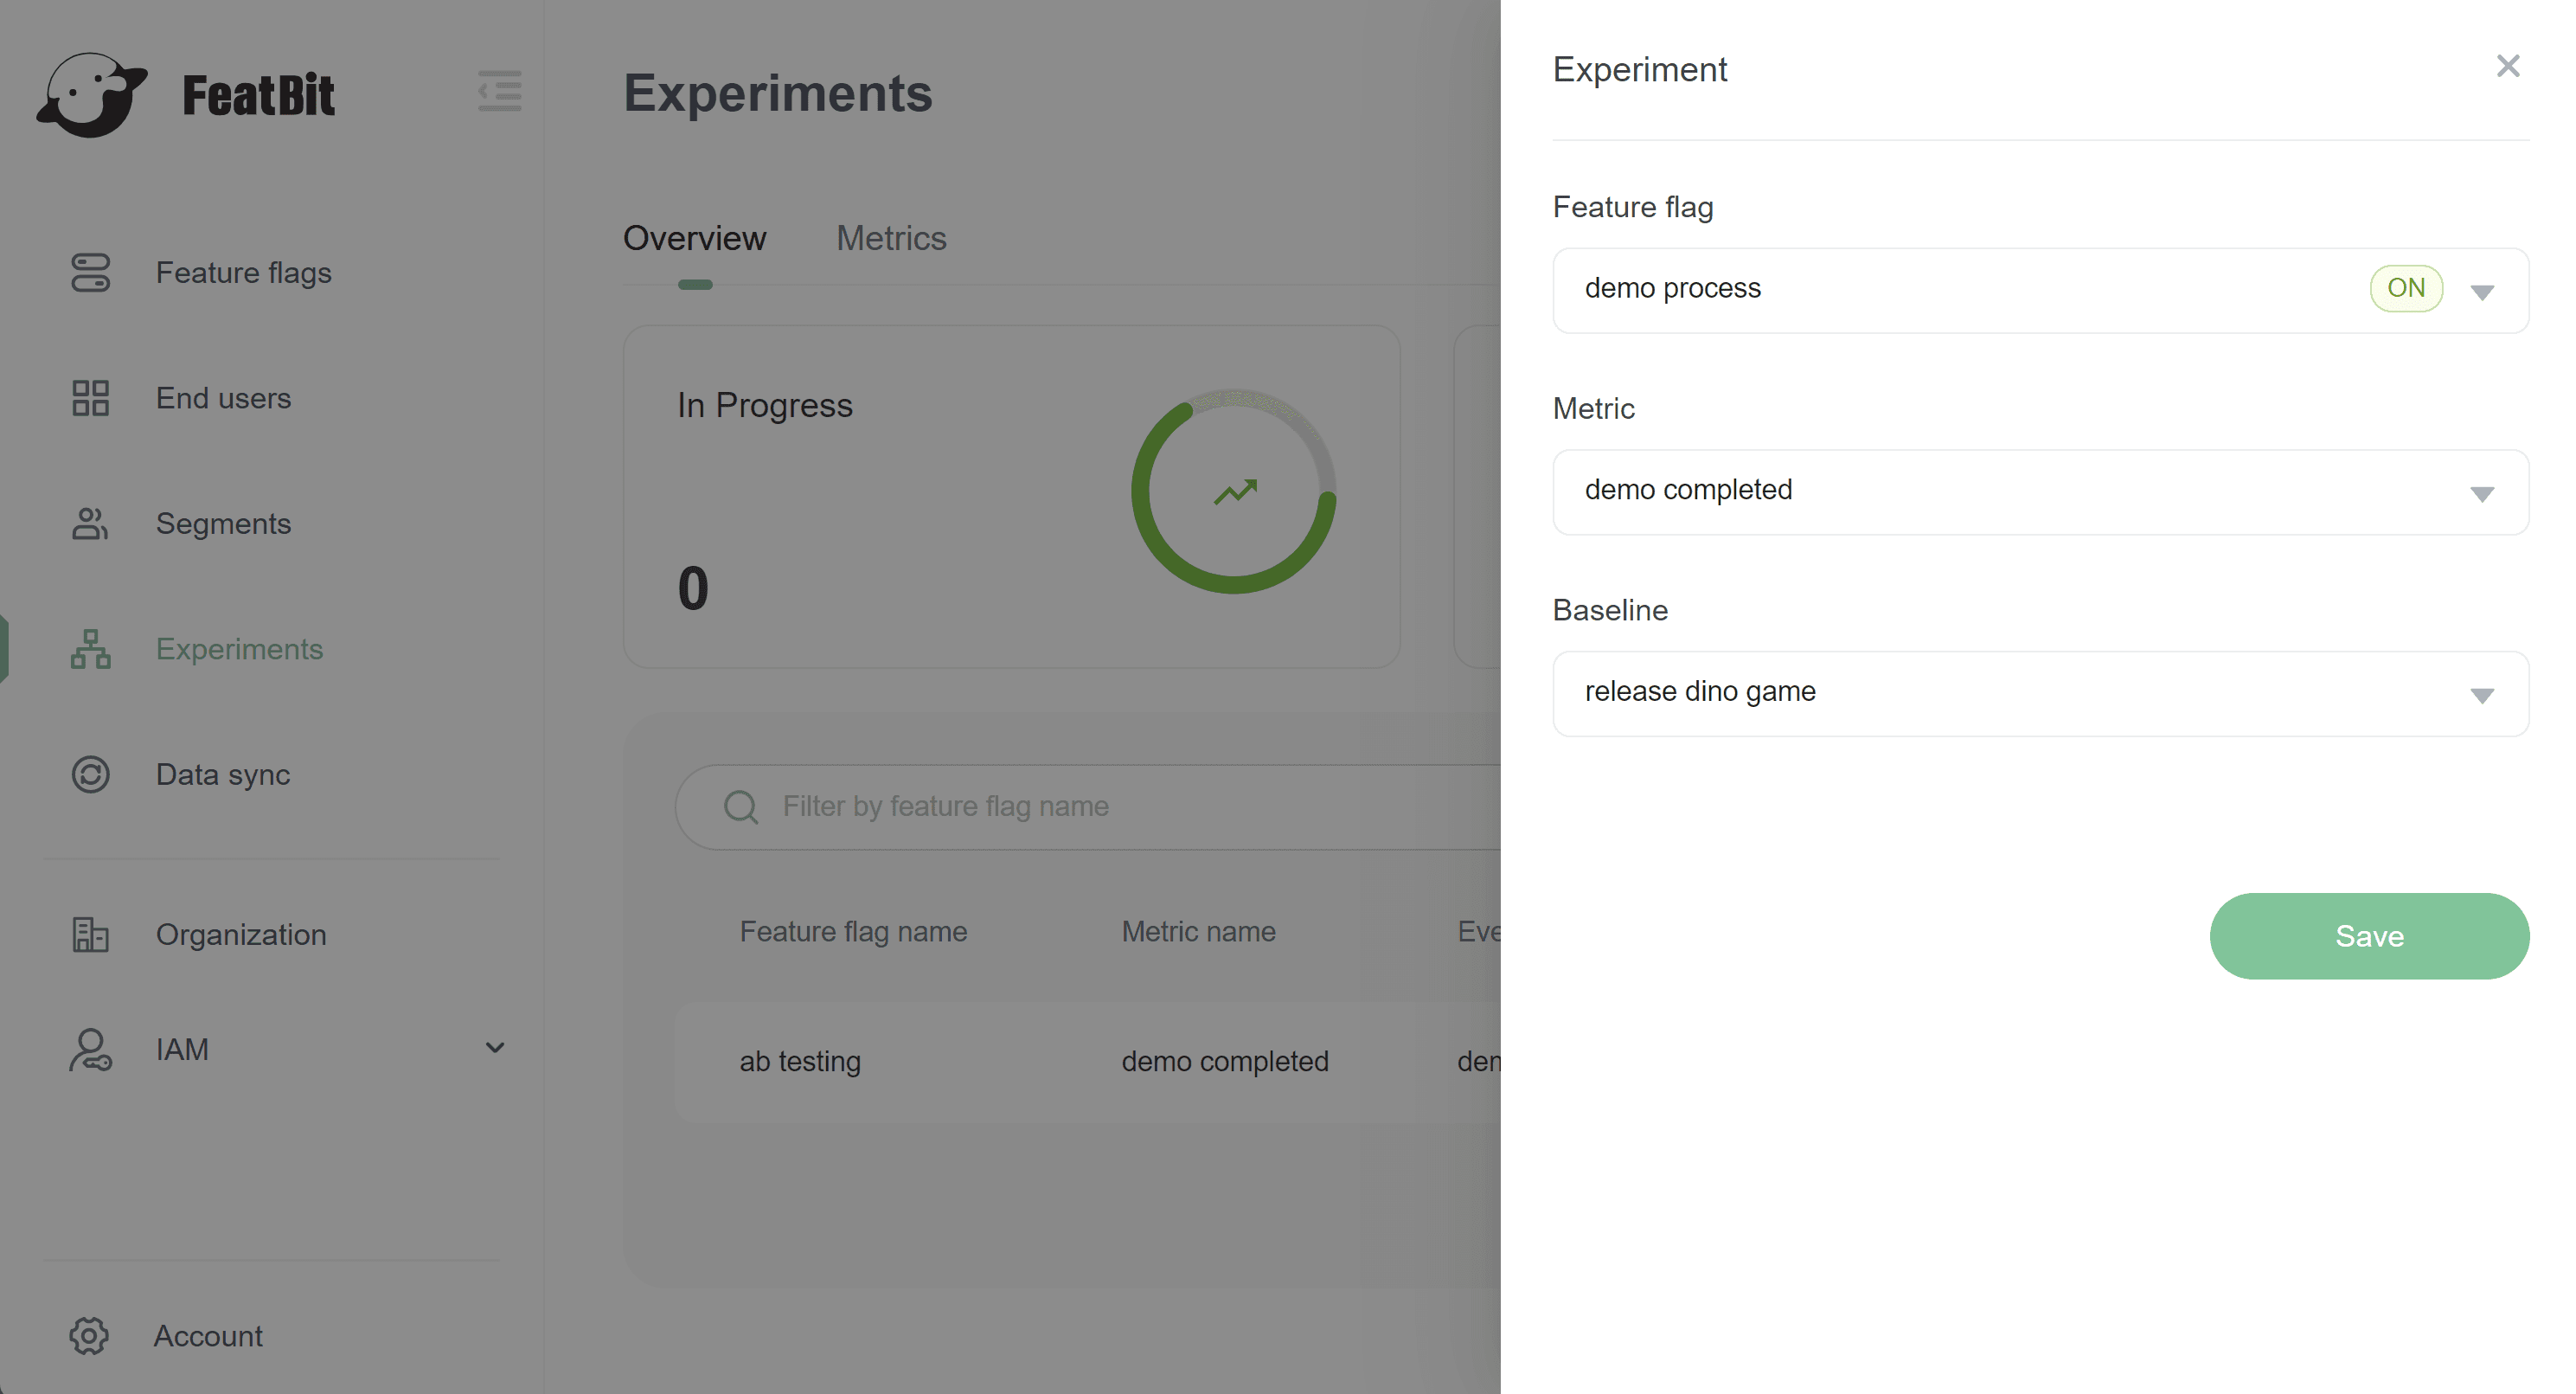
Task: Close the Experiment drawer
Action: (x=2507, y=66)
